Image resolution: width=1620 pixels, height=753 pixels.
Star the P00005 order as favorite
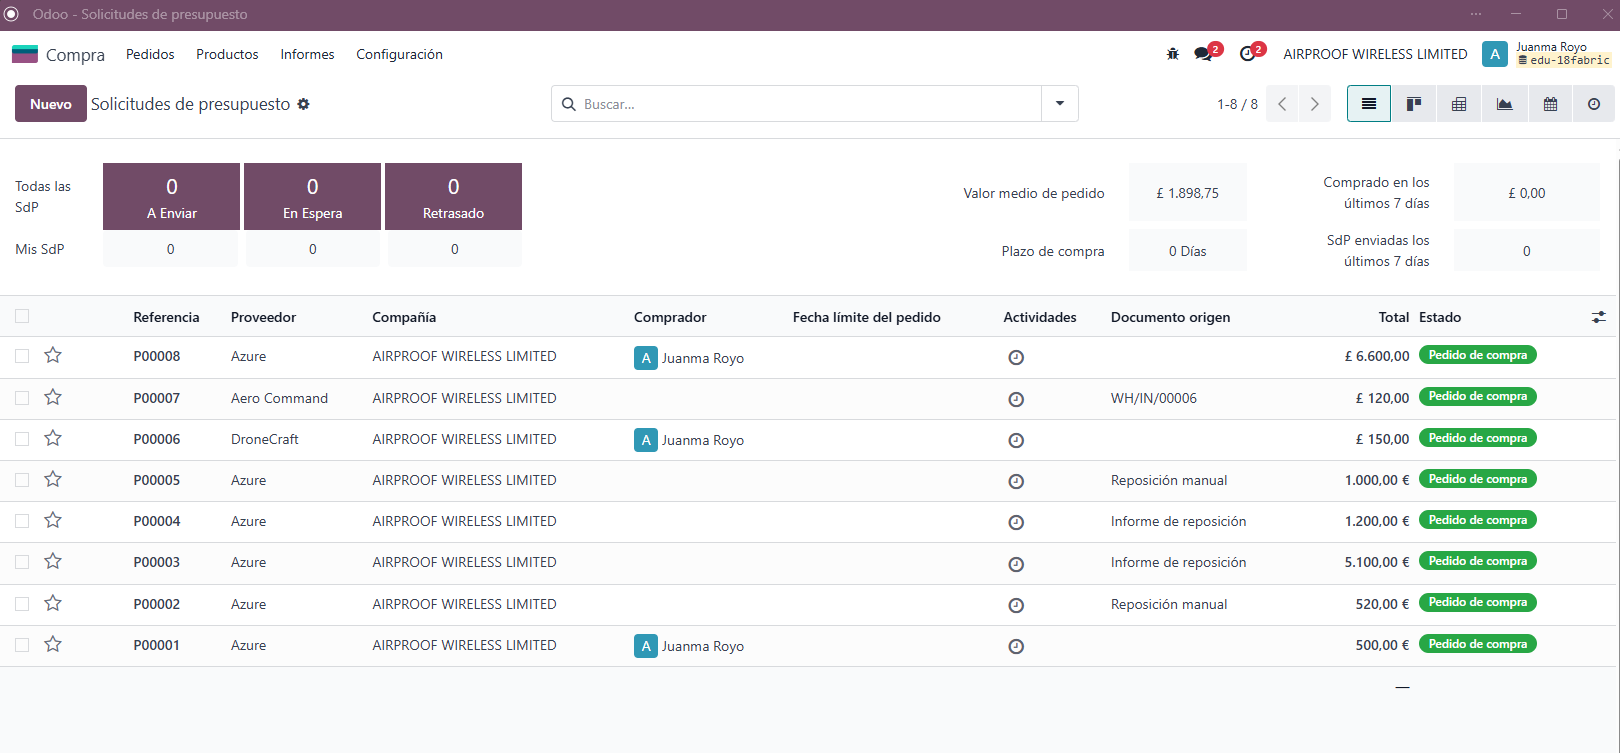pyautogui.click(x=53, y=479)
